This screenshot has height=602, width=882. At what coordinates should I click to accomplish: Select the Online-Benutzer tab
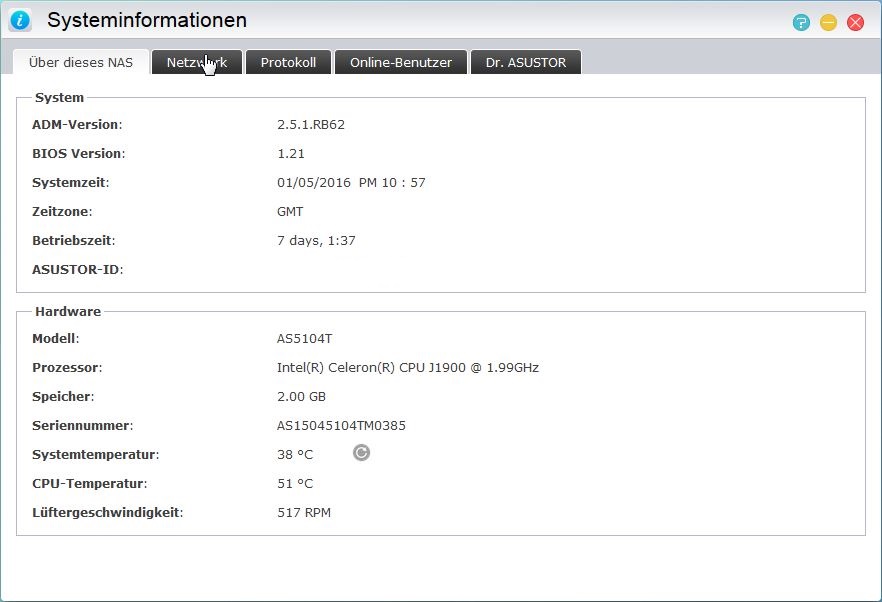click(400, 62)
